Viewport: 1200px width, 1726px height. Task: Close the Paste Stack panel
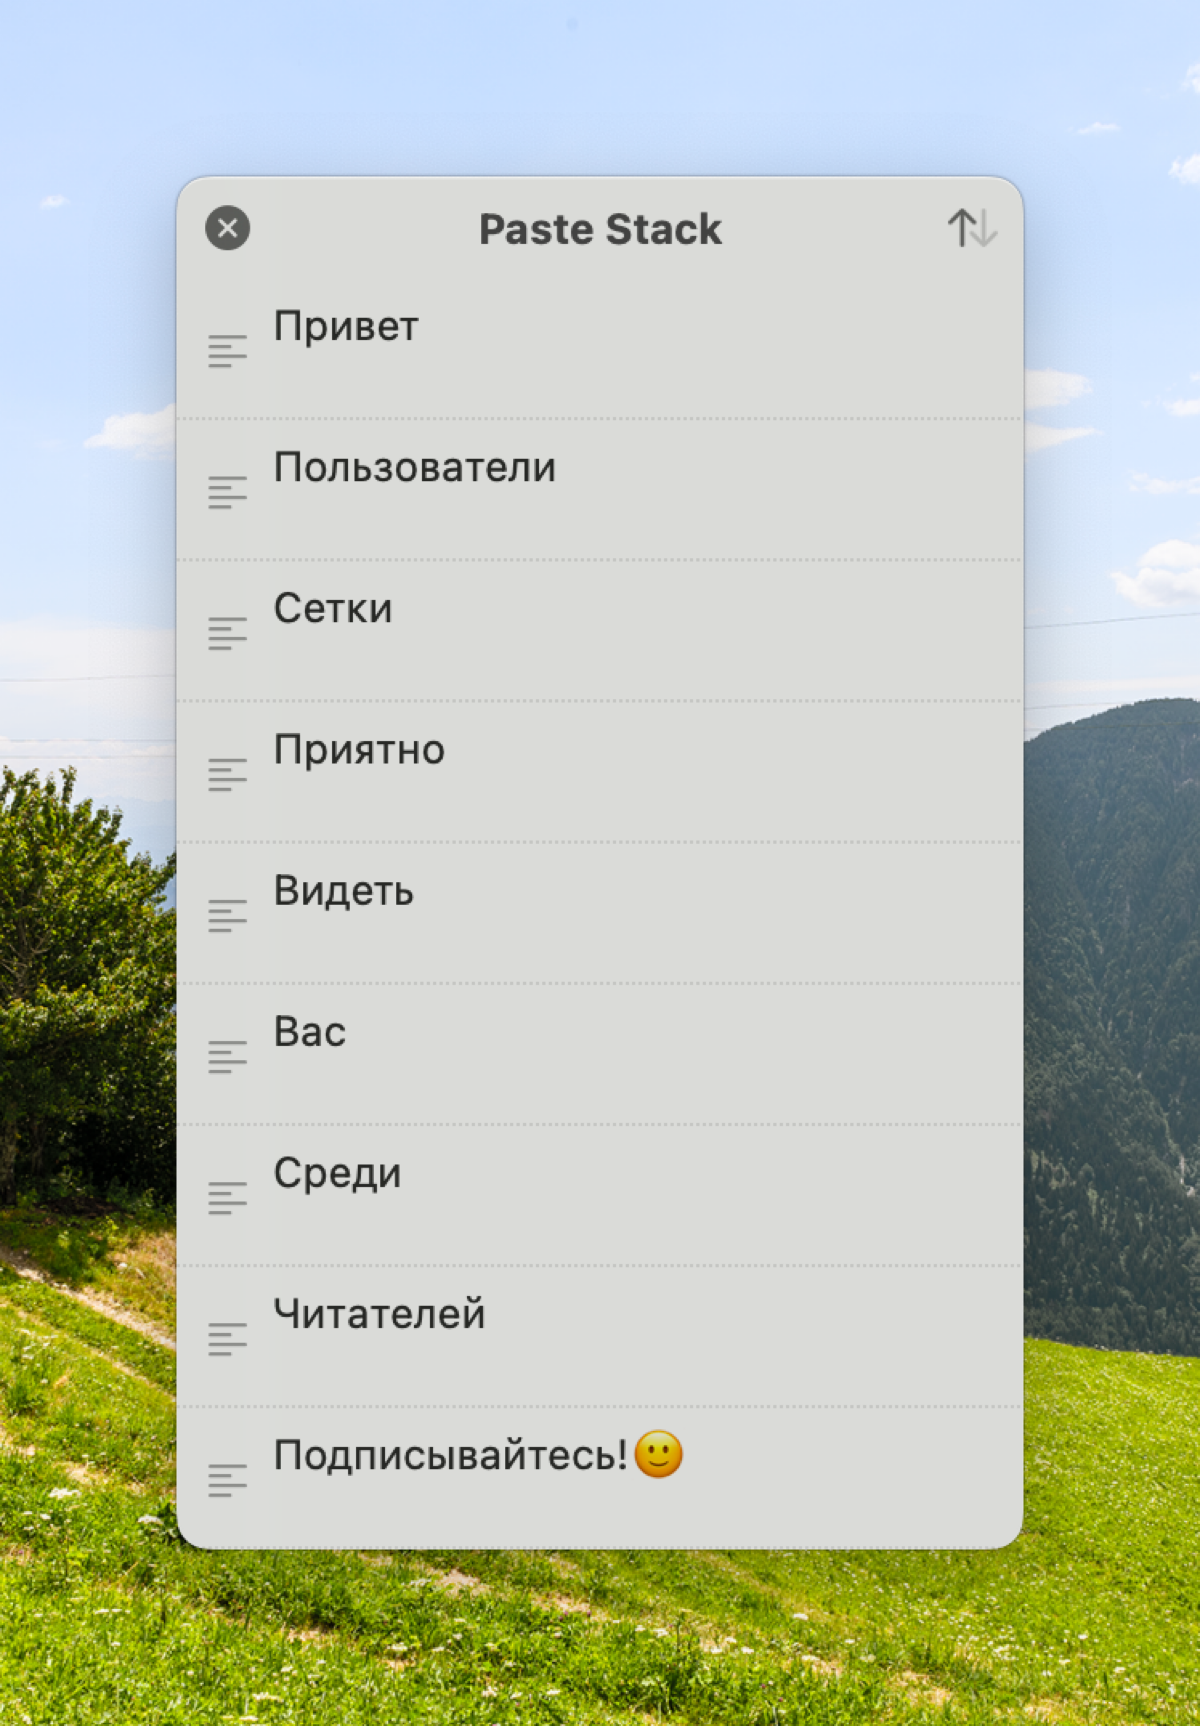click(227, 228)
